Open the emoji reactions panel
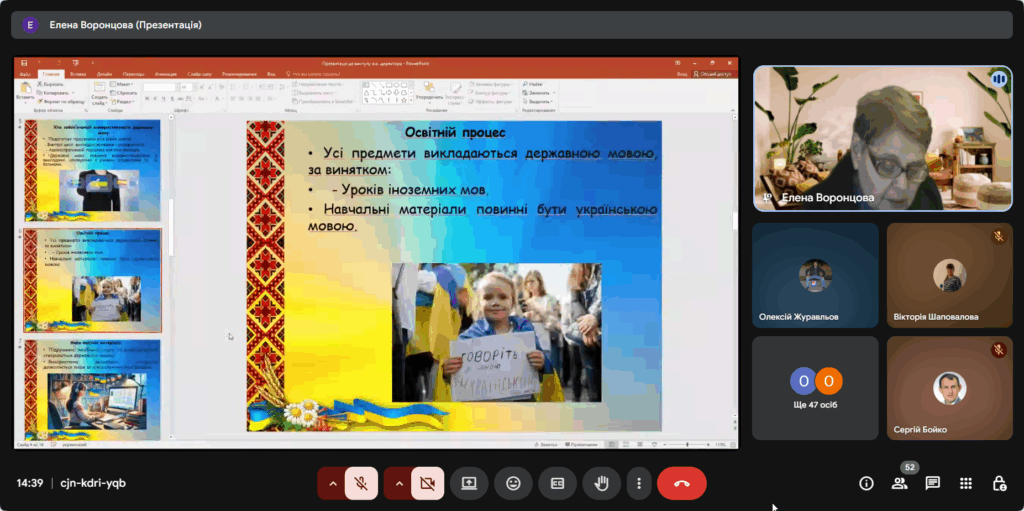Image resolution: width=1024 pixels, height=511 pixels. [x=513, y=483]
